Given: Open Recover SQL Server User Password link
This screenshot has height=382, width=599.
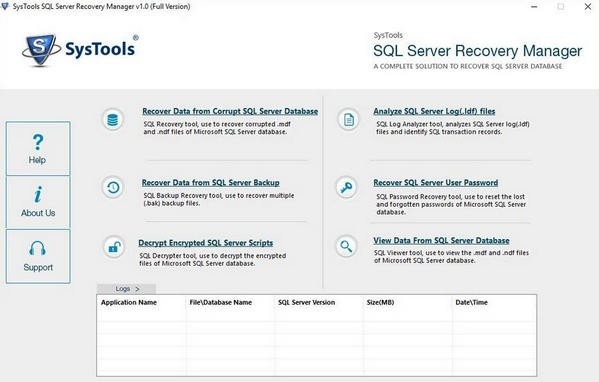Looking at the screenshot, I should [435, 183].
